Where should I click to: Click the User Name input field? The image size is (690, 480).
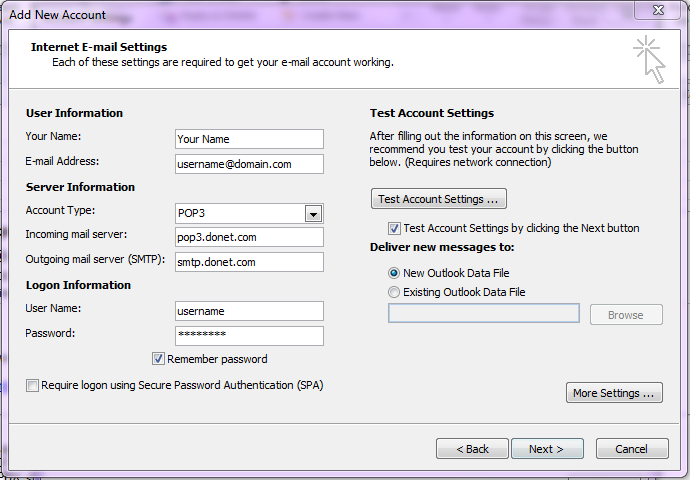(249, 311)
